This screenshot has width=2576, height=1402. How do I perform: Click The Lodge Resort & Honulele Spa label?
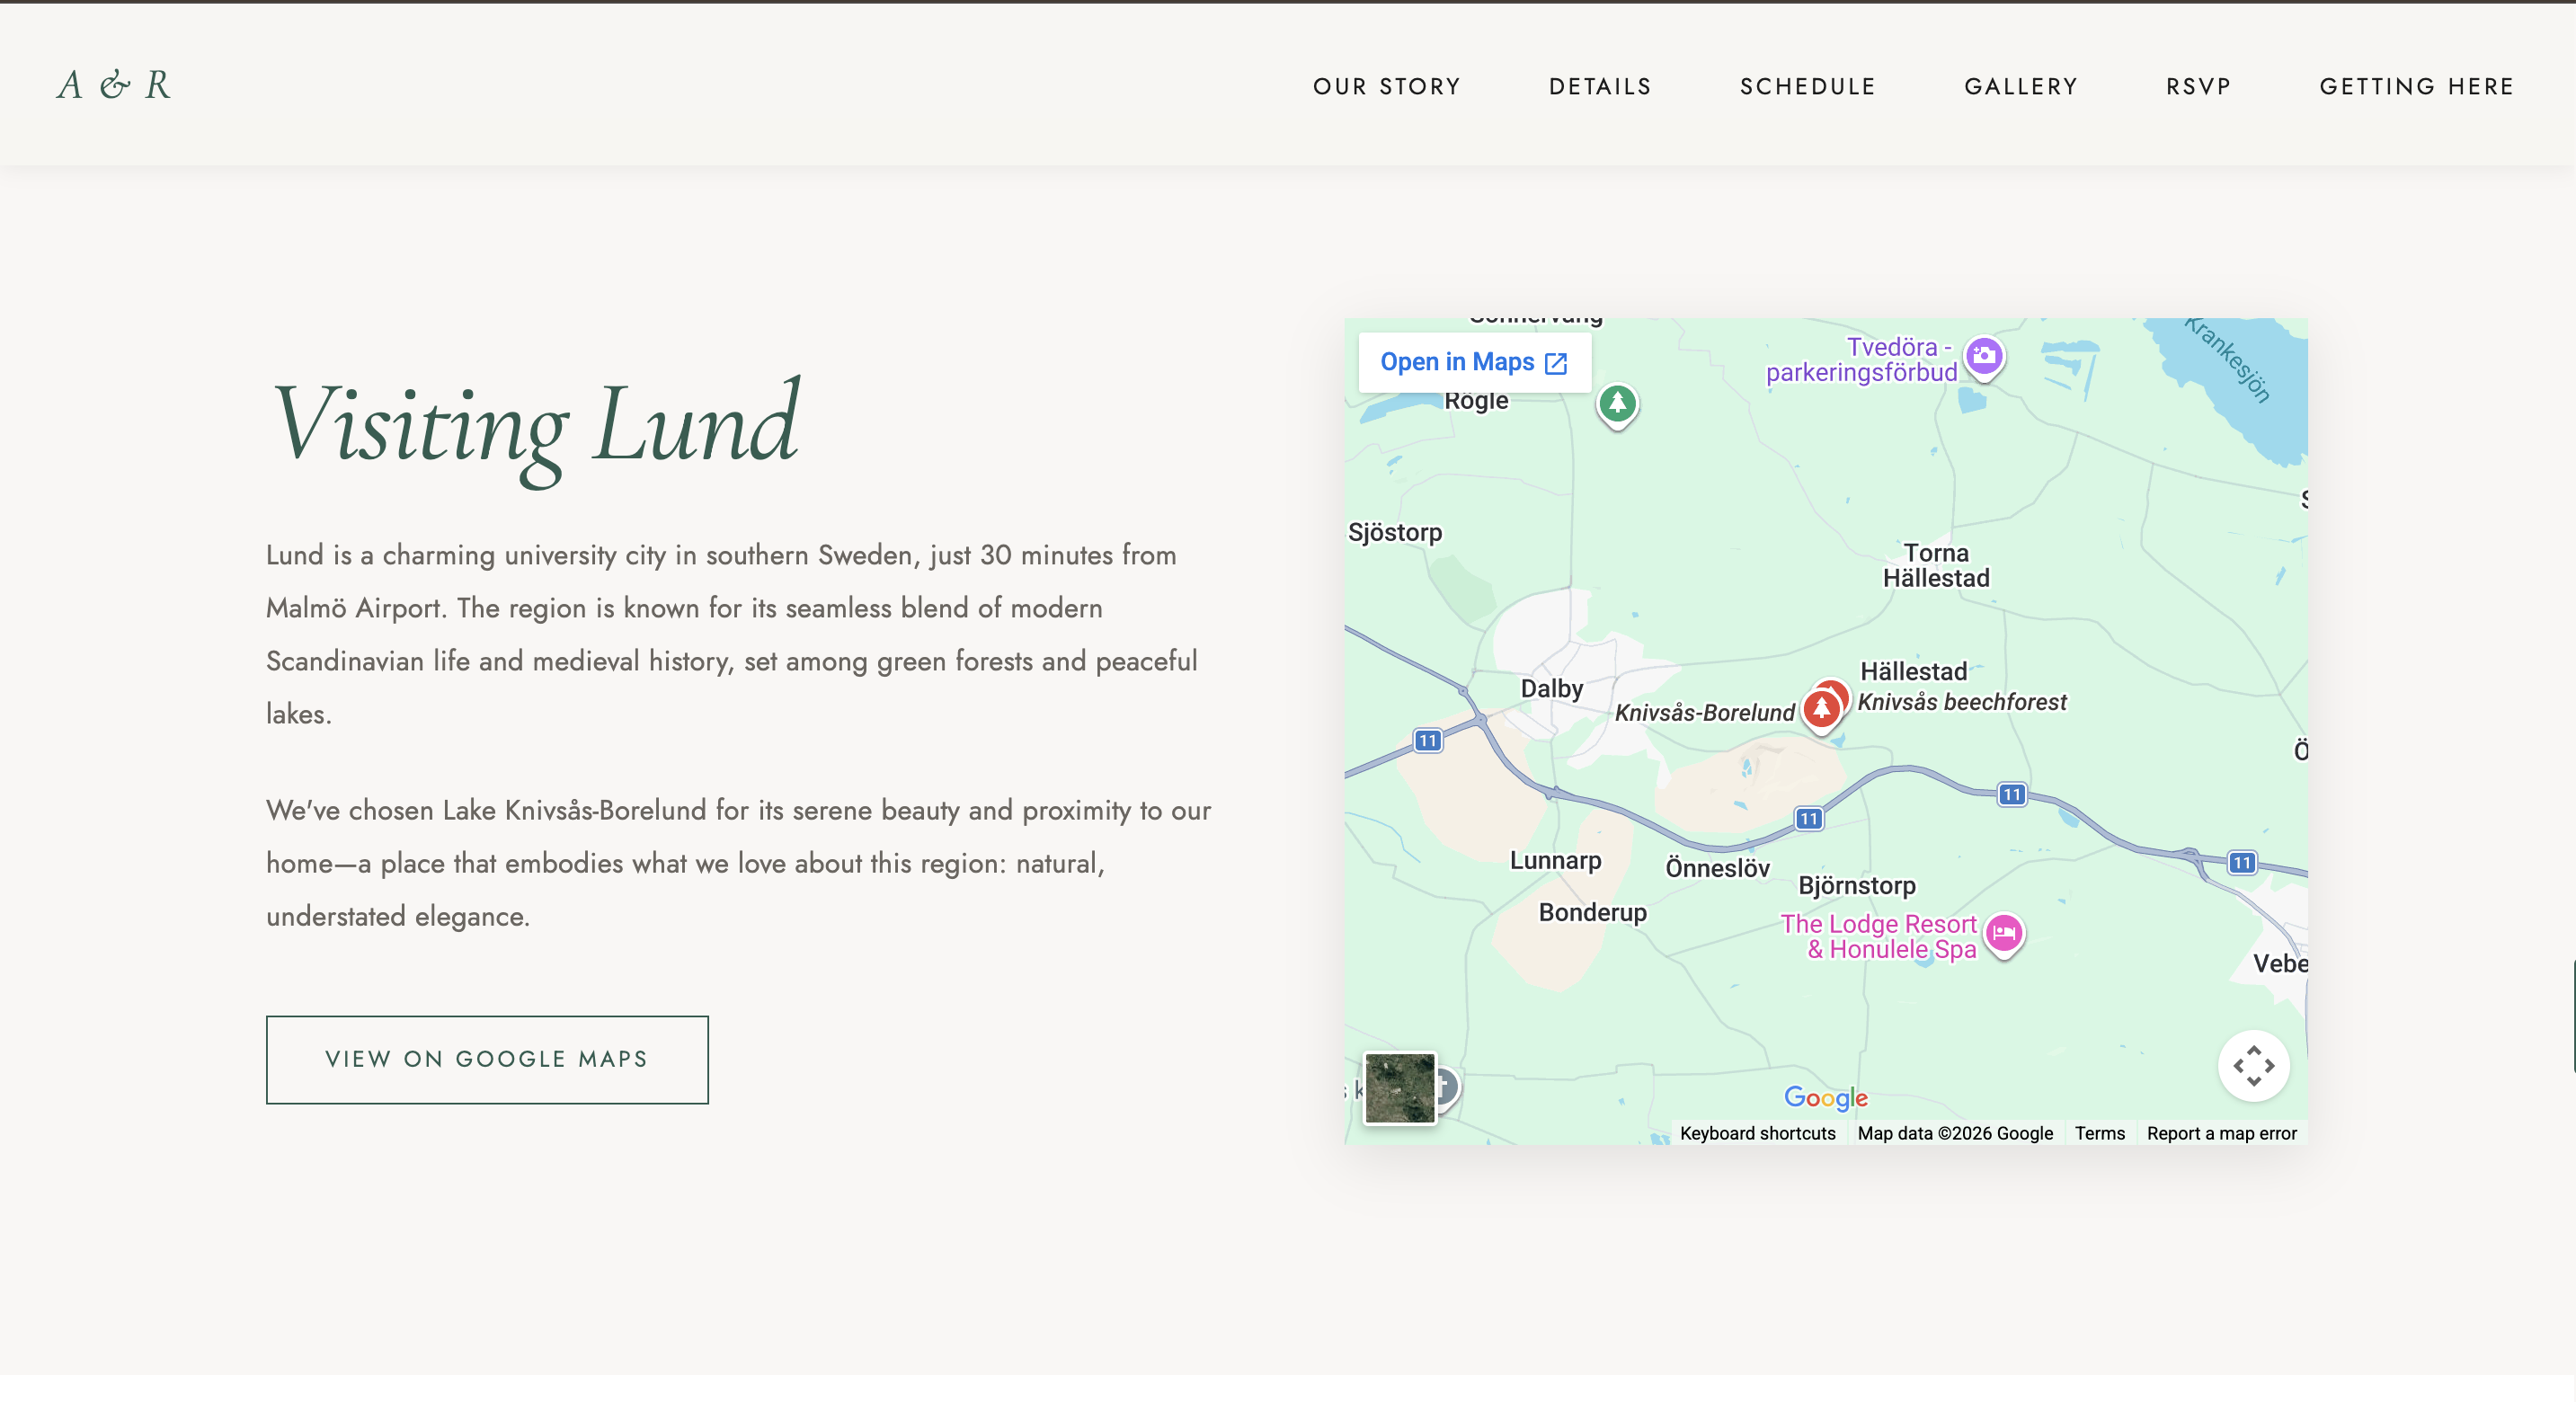(1878, 937)
